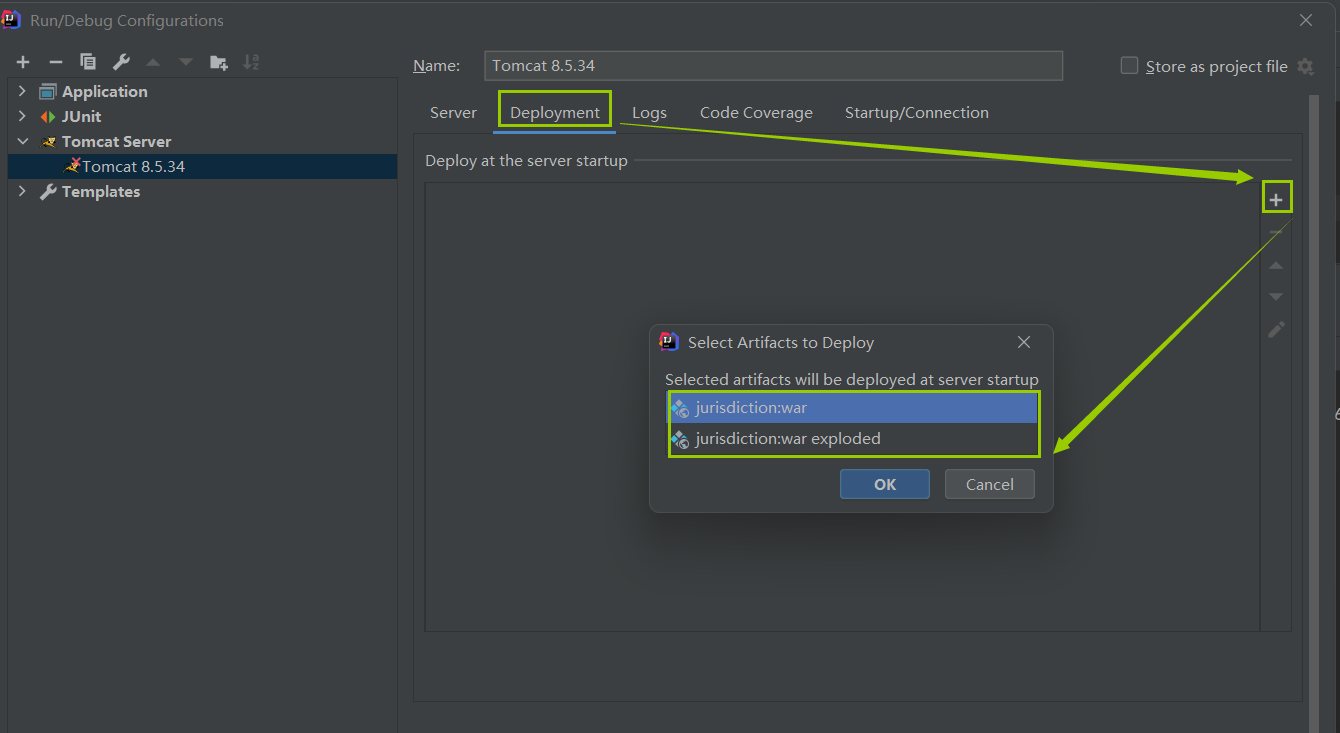Expand the Templates tree node
This screenshot has height=733, width=1340.
point(22,191)
